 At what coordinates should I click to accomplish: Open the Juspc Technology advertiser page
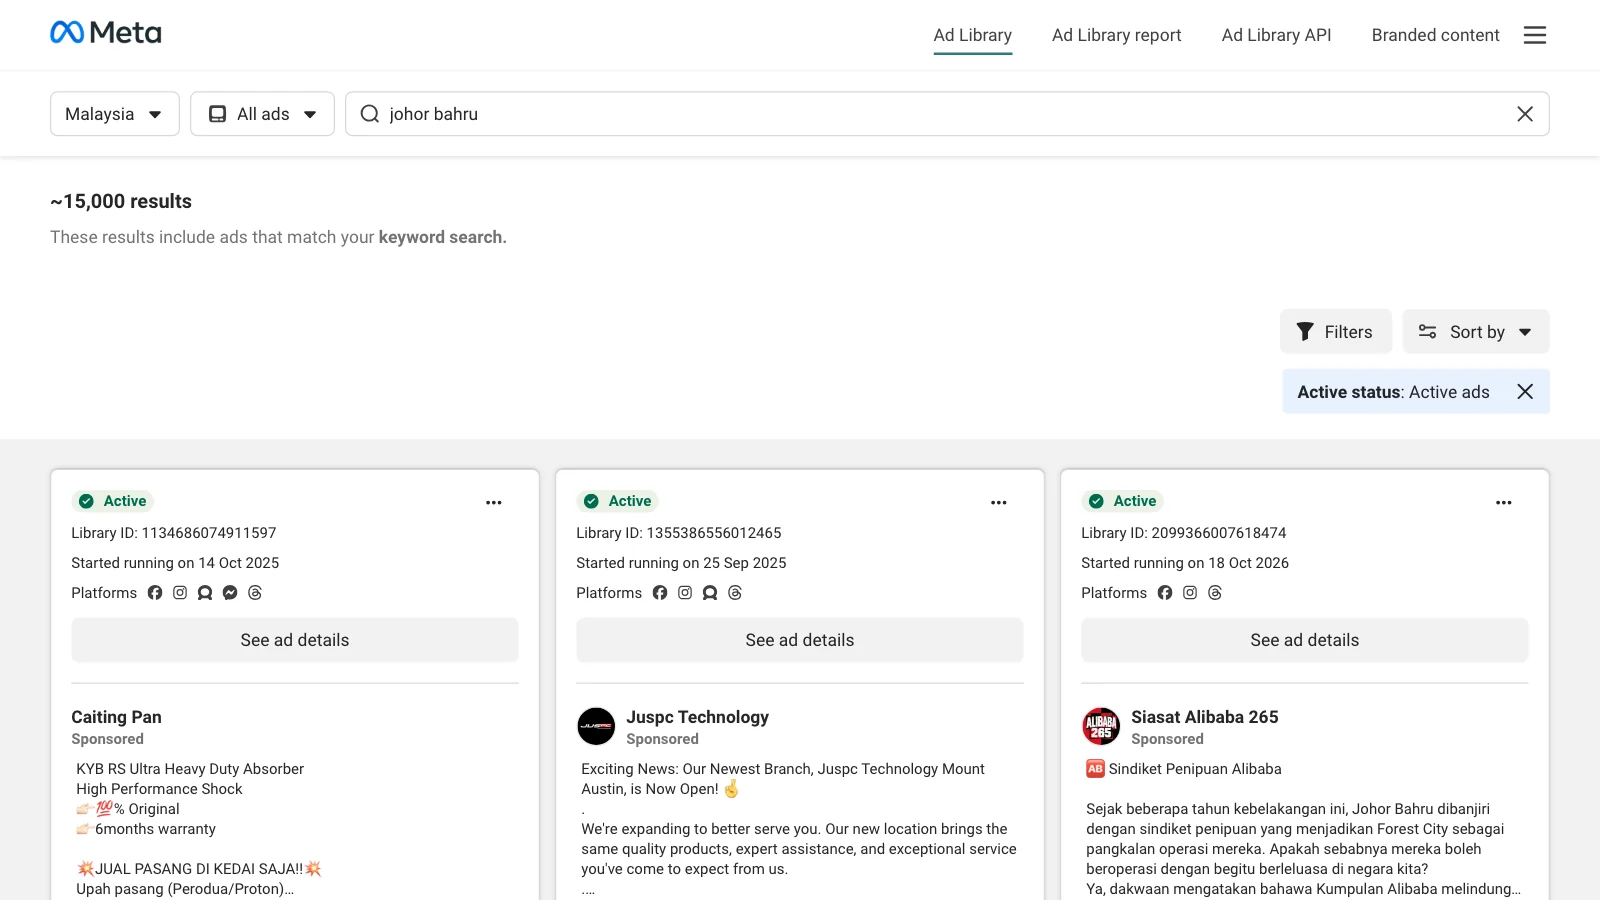coord(697,717)
